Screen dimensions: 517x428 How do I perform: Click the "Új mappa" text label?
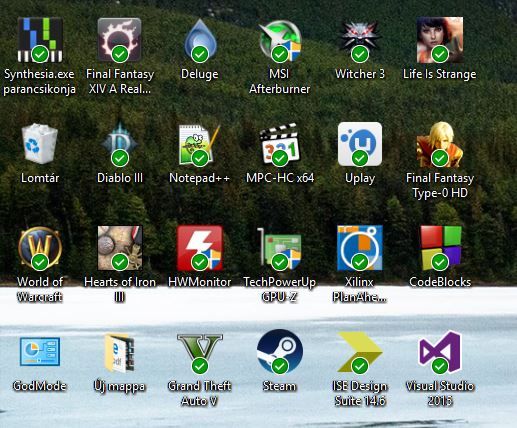[120, 387]
